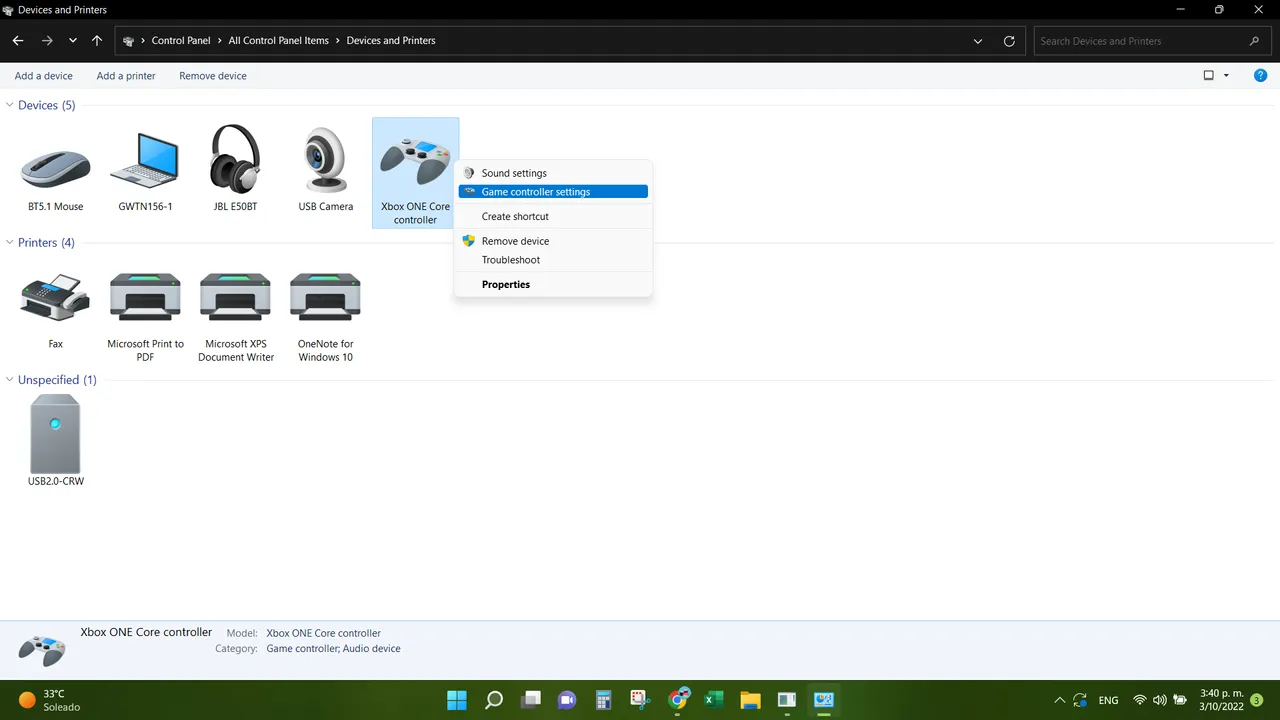1280x720 pixels.
Task: Select the GWTN156-1 laptop device
Action: click(145, 168)
